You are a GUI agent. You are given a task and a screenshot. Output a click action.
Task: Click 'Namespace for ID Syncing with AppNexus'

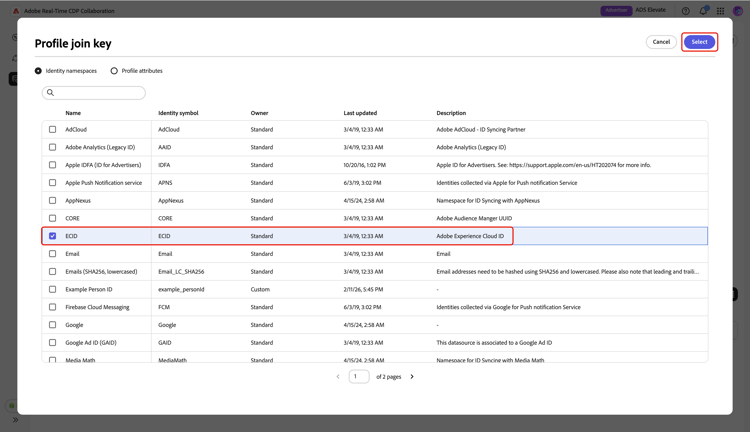click(x=488, y=200)
